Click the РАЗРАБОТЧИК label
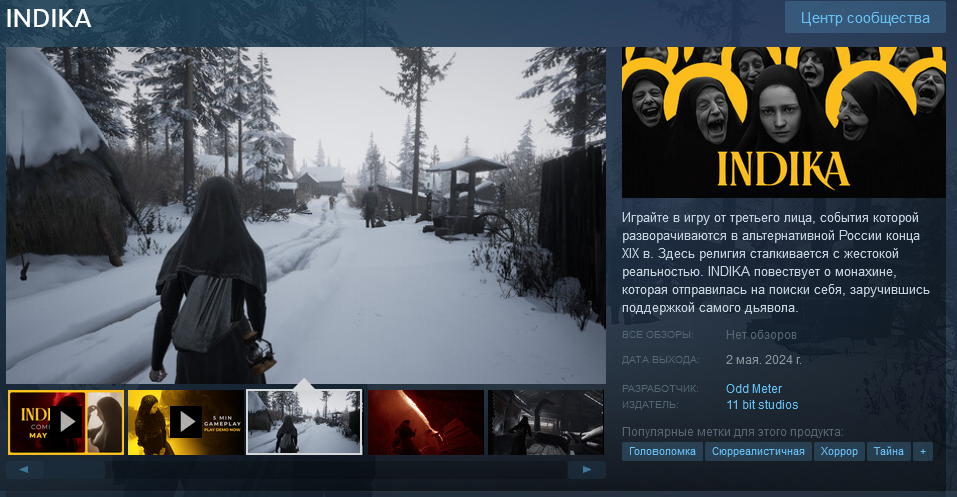957x497 pixels. (660, 388)
